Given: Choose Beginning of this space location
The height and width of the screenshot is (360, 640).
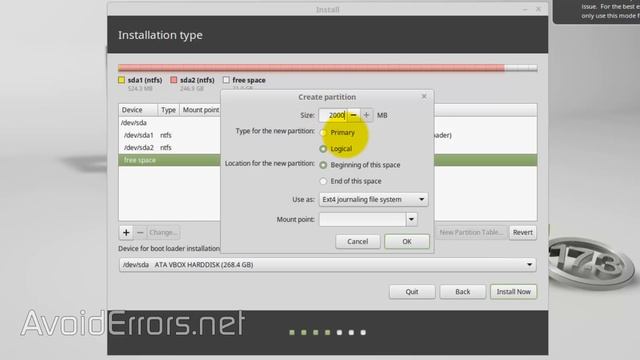Looking at the screenshot, I should [x=323, y=165].
